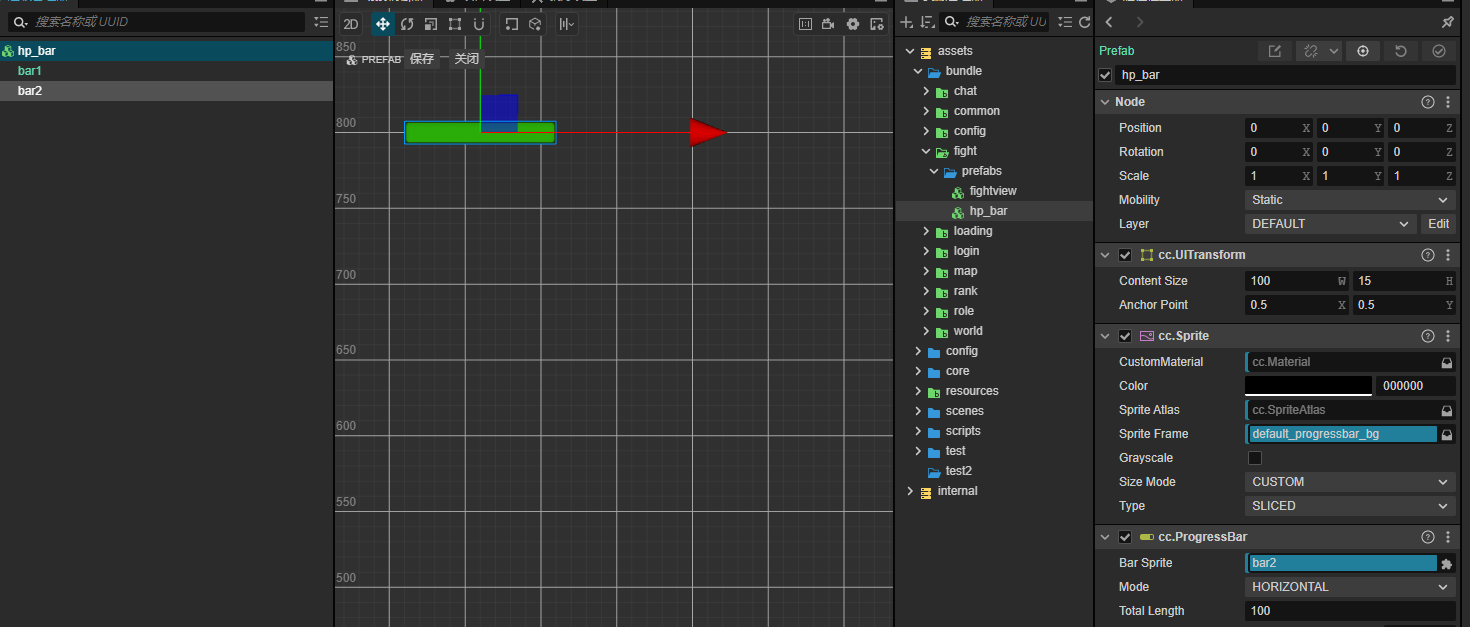Click the reference image icon in scene toolbar
Viewport: 1470px width, 627px height.
(805, 24)
